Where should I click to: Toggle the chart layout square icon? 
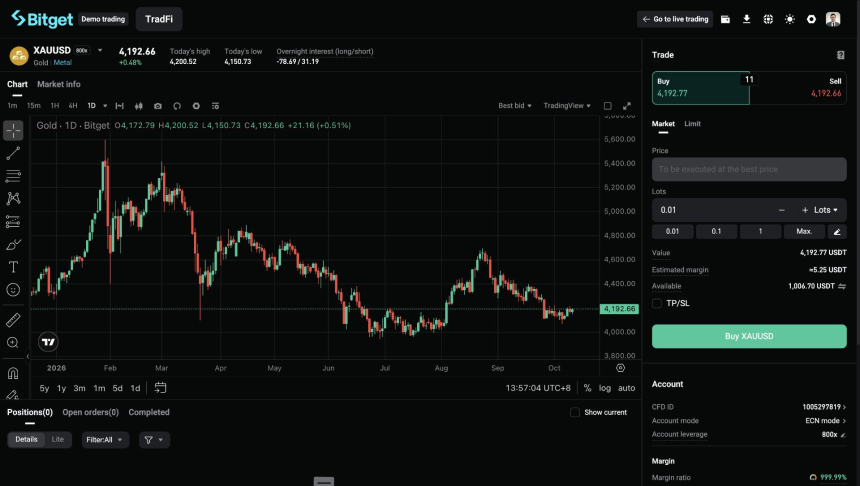point(608,106)
